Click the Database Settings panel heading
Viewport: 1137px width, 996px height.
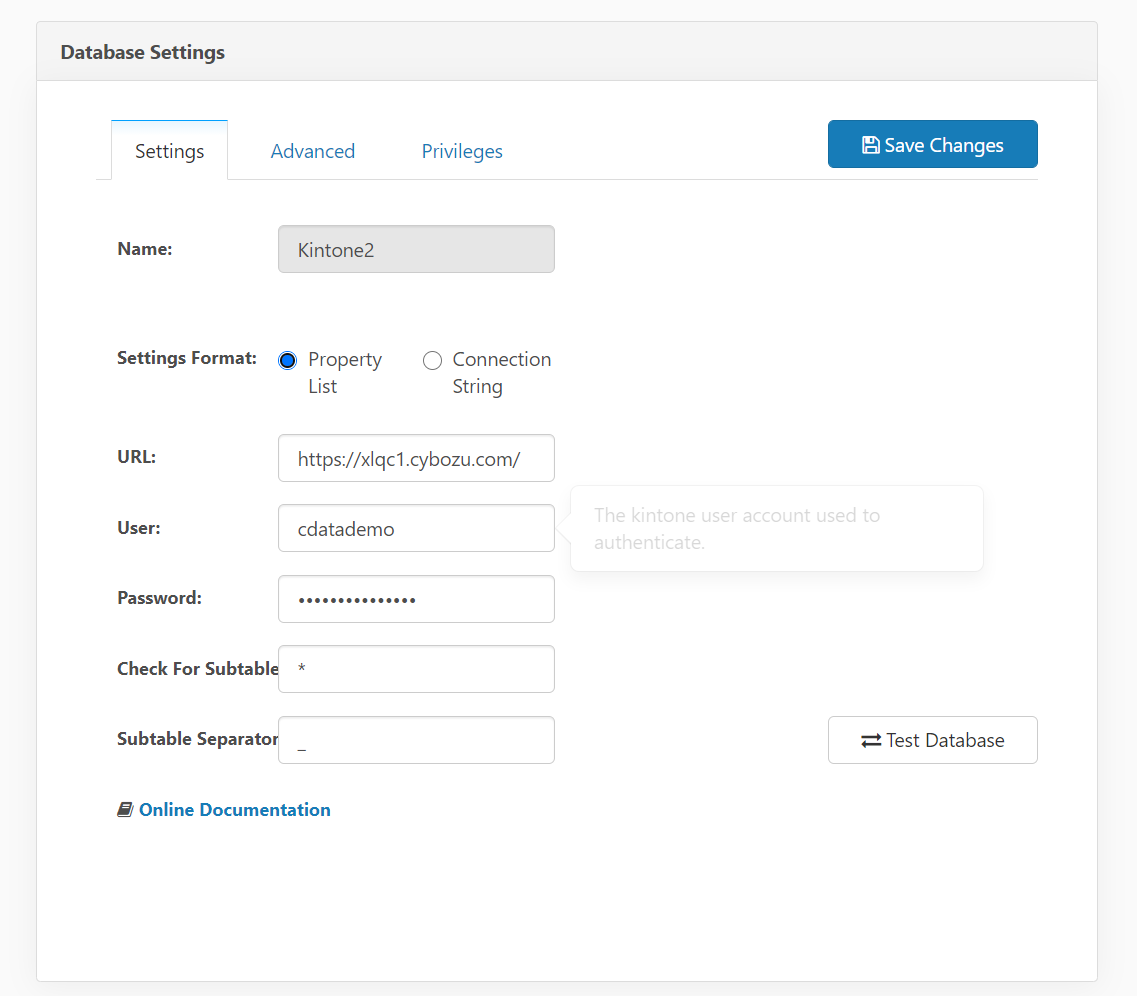click(x=143, y=52)
